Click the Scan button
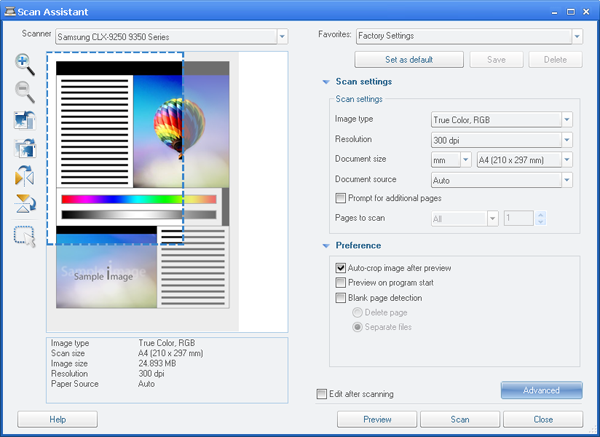This screenshot has width=600, height=437. (x=459, y=419)
